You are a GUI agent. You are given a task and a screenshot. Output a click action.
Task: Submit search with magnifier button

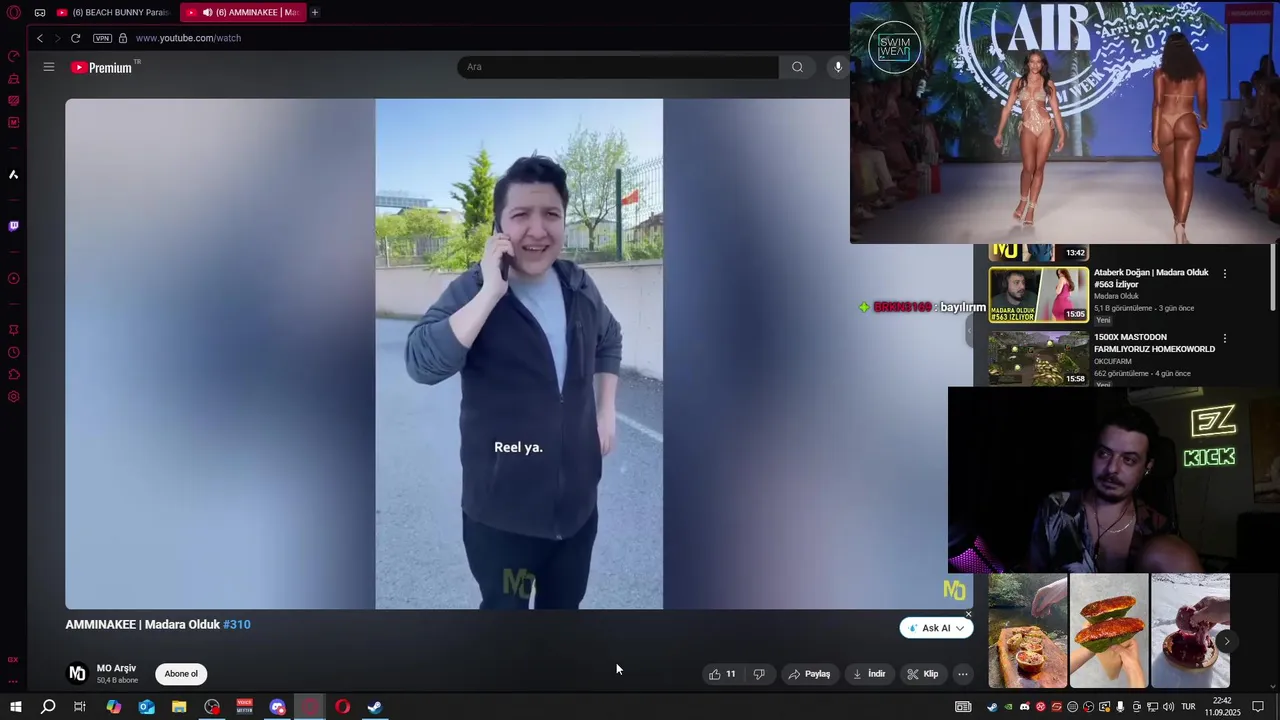coord(797,67)
